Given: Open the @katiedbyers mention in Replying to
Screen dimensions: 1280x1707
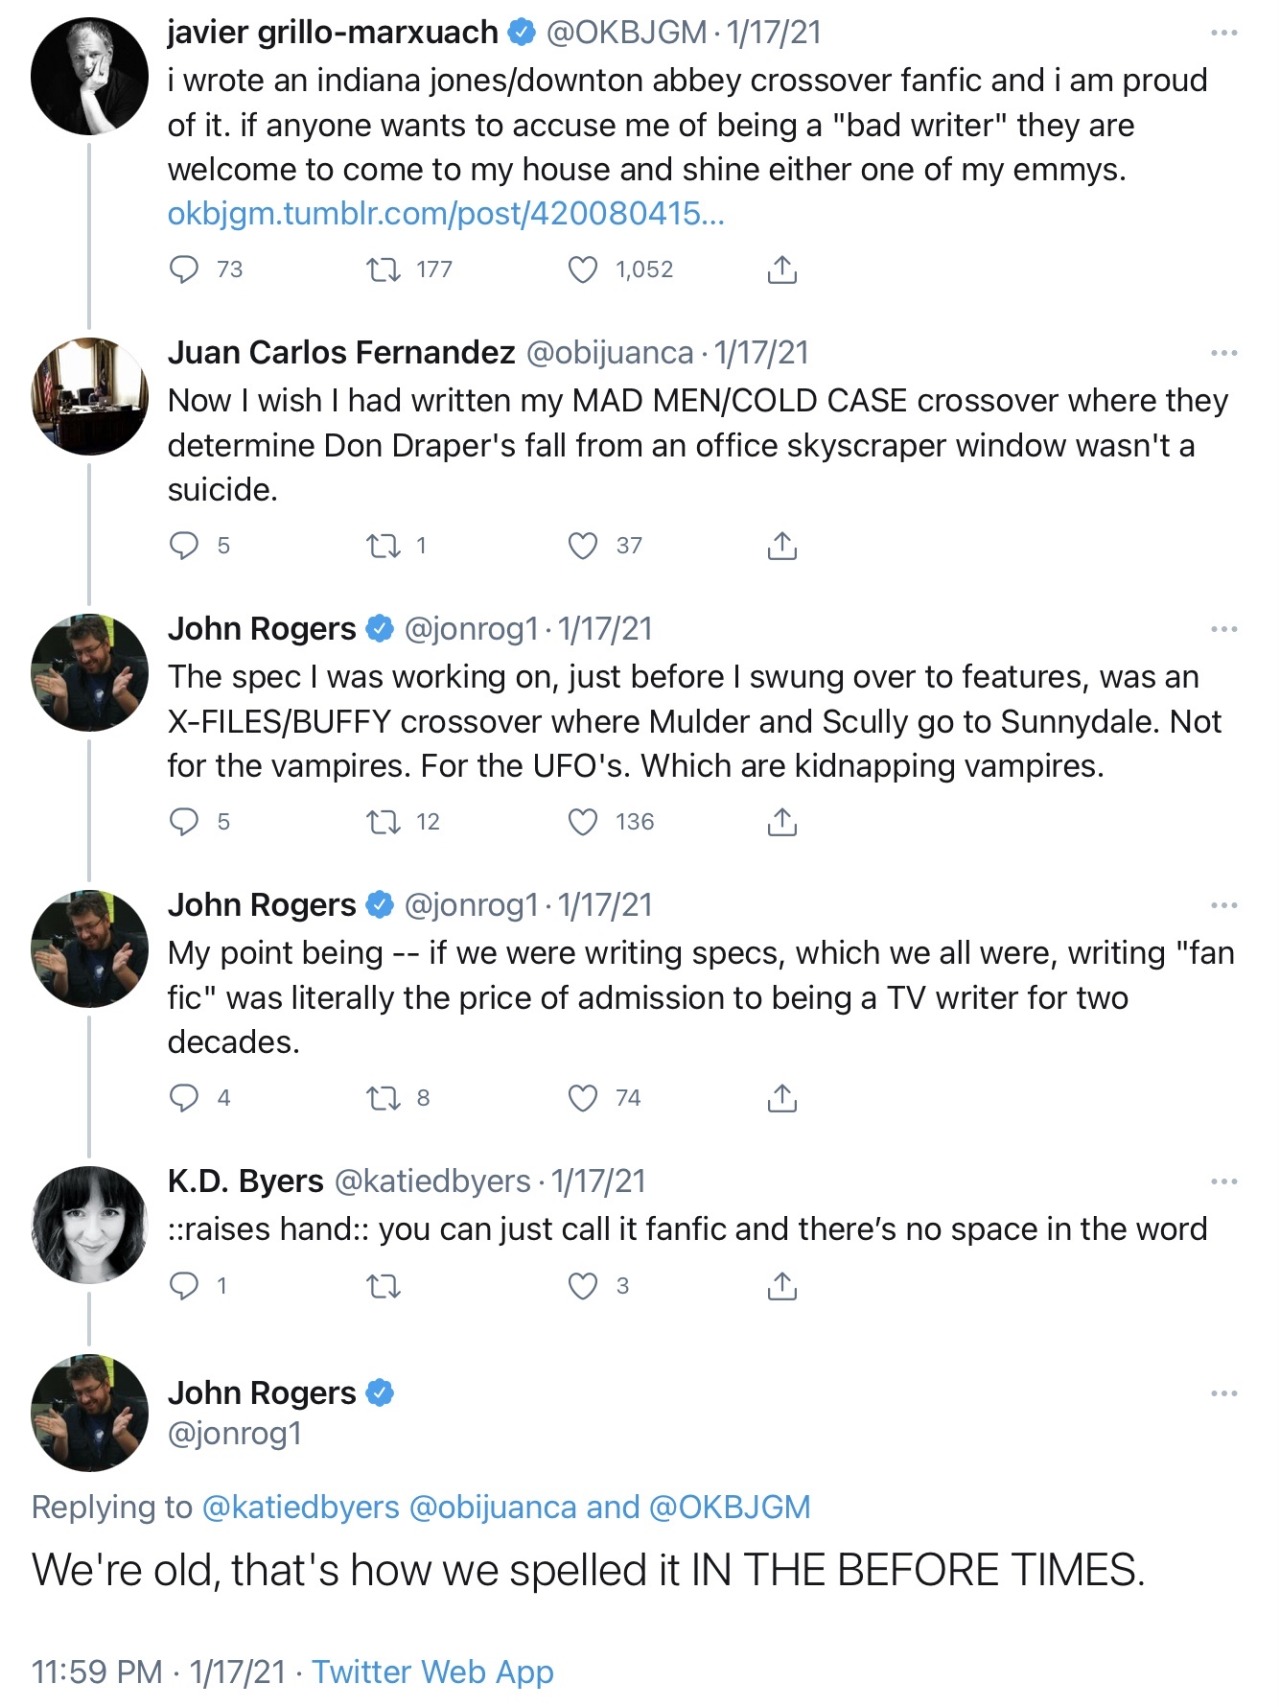Looking at the screenshot, I should coord(300,1507).
